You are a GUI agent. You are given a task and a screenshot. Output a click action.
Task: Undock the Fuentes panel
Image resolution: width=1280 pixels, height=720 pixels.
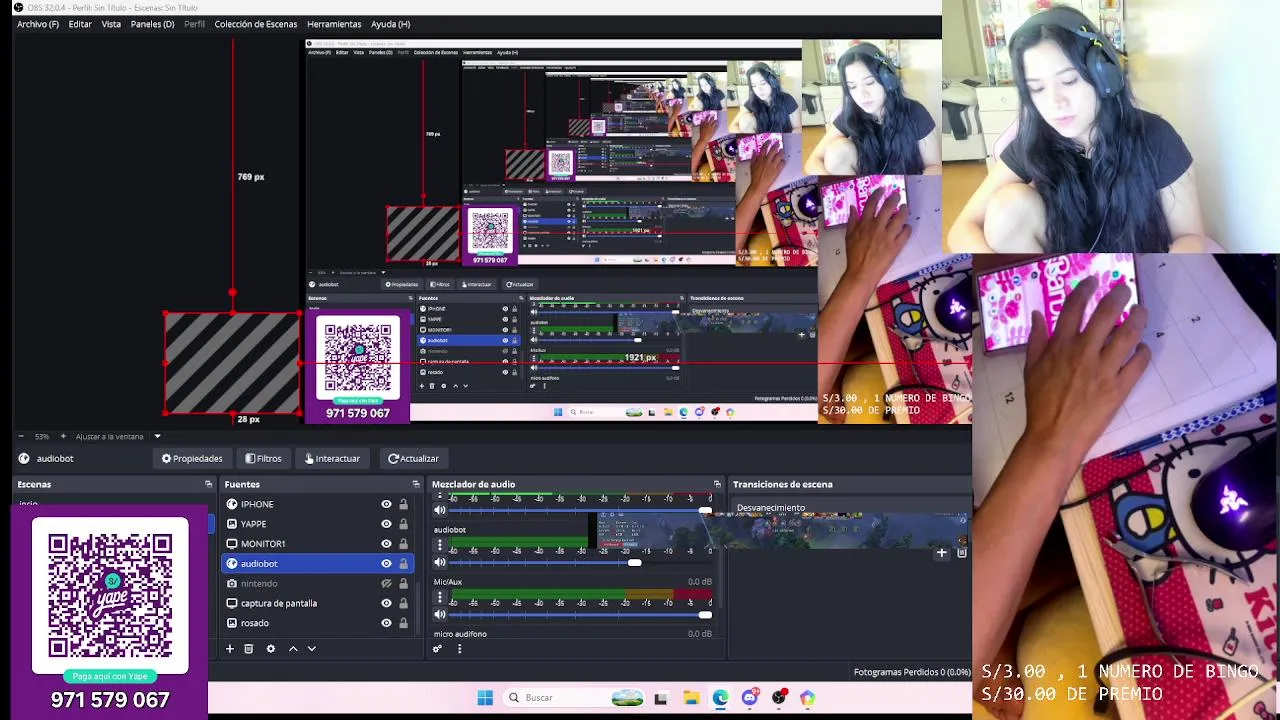pyautogui.click(x=415, y=484)
